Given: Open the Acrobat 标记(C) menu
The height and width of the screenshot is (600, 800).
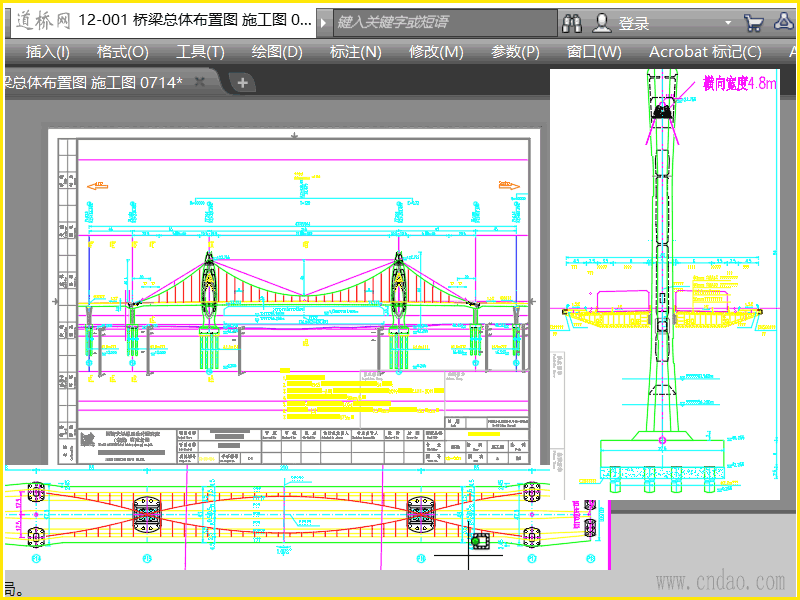Looking at the screenshot, I should pos(705,52).
